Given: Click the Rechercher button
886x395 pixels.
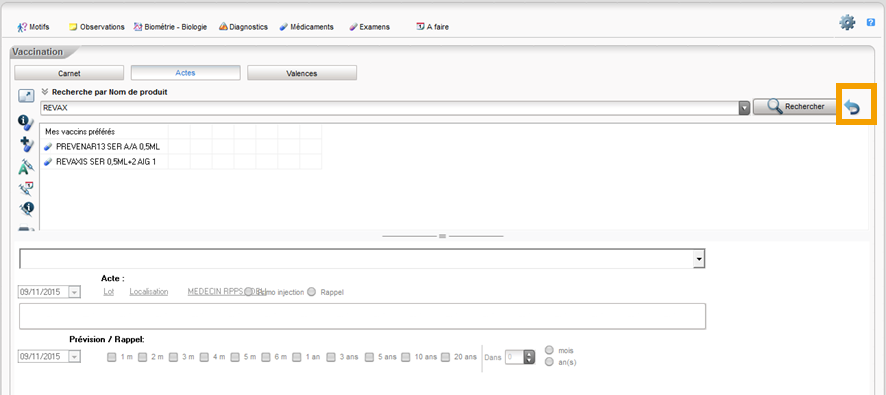Looking at the screenshot, I should point(794,106).
